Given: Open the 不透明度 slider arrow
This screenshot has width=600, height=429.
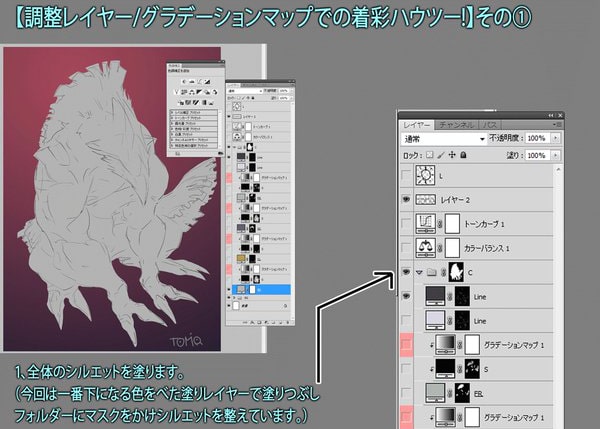Looking at the screenshot, I should coord(556,138).
